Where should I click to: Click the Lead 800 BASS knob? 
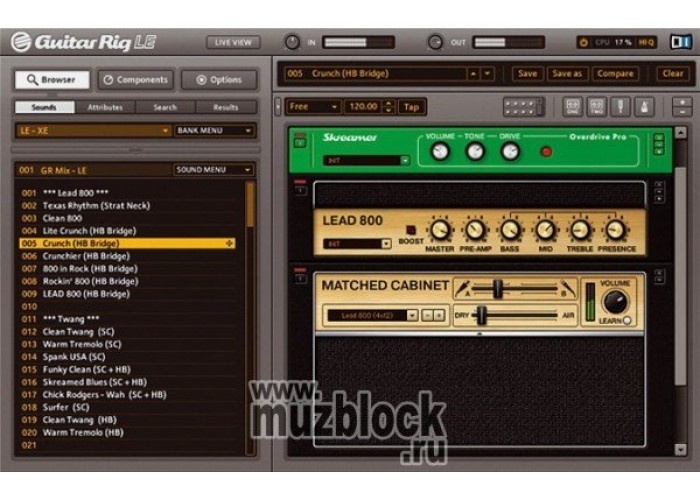pos(510,230)
